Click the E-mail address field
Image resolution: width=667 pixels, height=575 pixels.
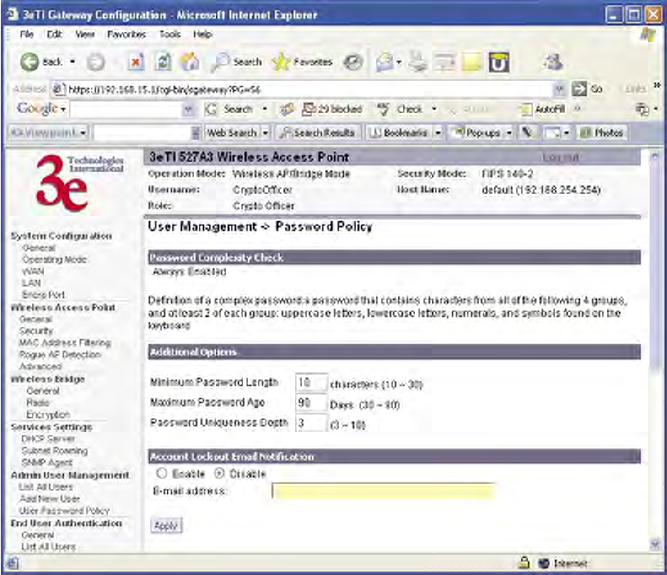coord(383,491)
